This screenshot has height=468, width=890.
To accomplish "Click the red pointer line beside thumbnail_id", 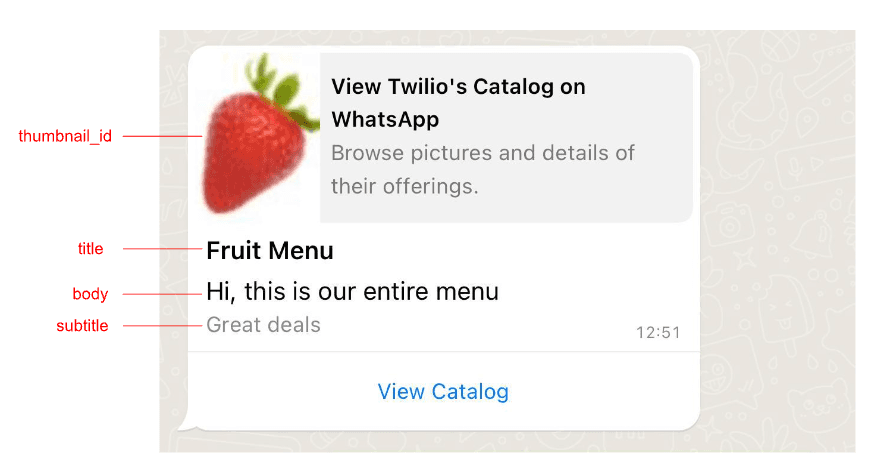I will pos(162,136).
